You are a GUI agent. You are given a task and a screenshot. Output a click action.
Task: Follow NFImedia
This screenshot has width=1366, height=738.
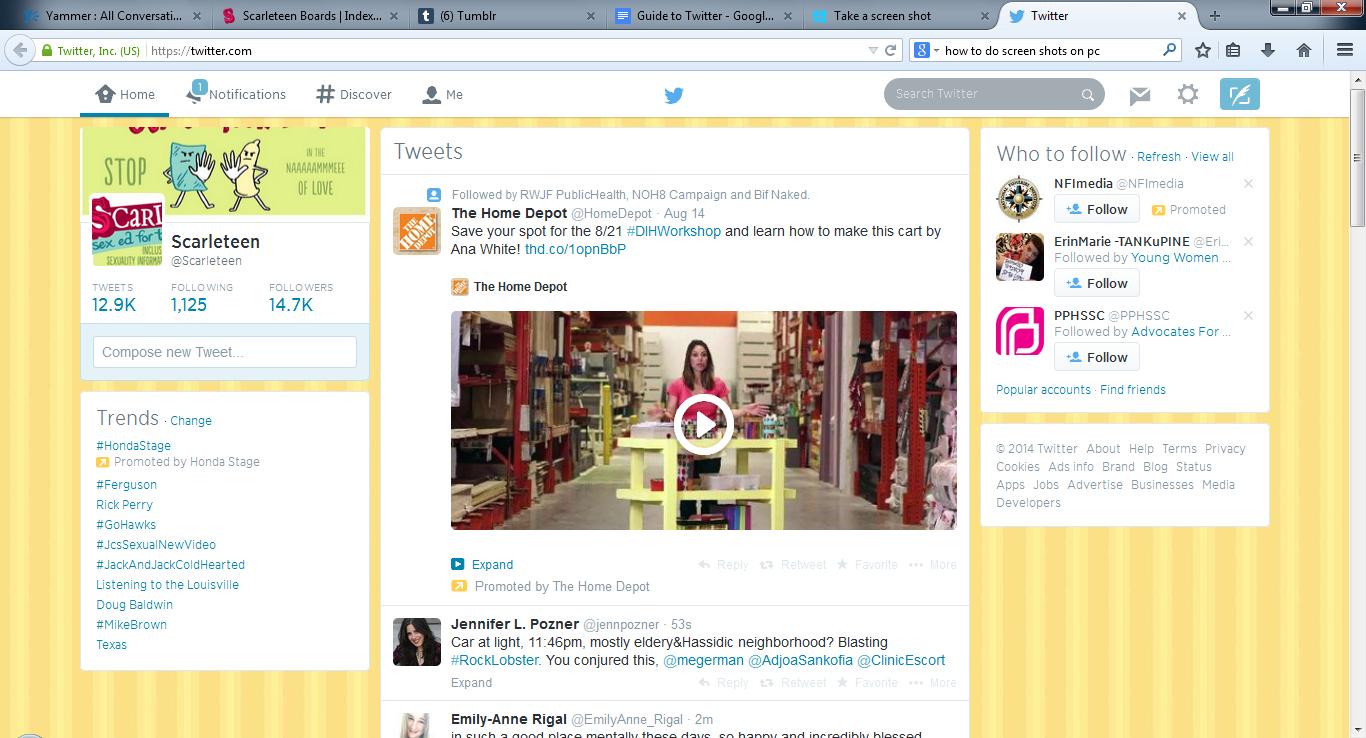pos(1096,209)
